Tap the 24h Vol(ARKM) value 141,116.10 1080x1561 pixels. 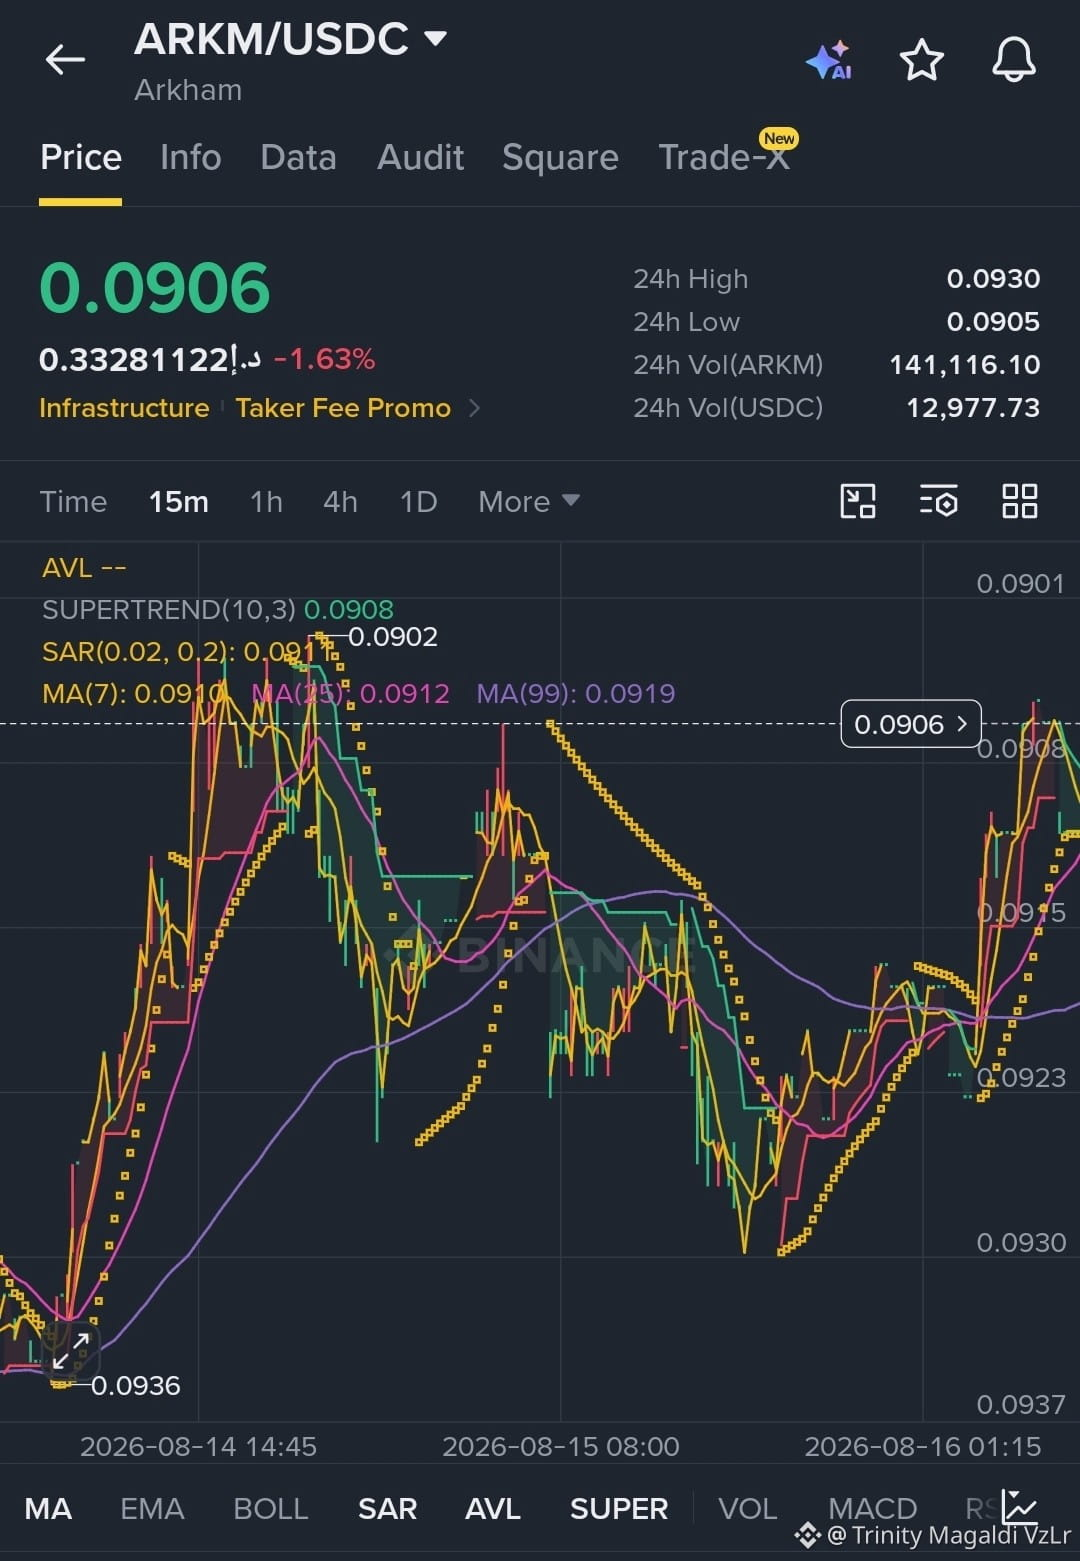click(964, 365)
